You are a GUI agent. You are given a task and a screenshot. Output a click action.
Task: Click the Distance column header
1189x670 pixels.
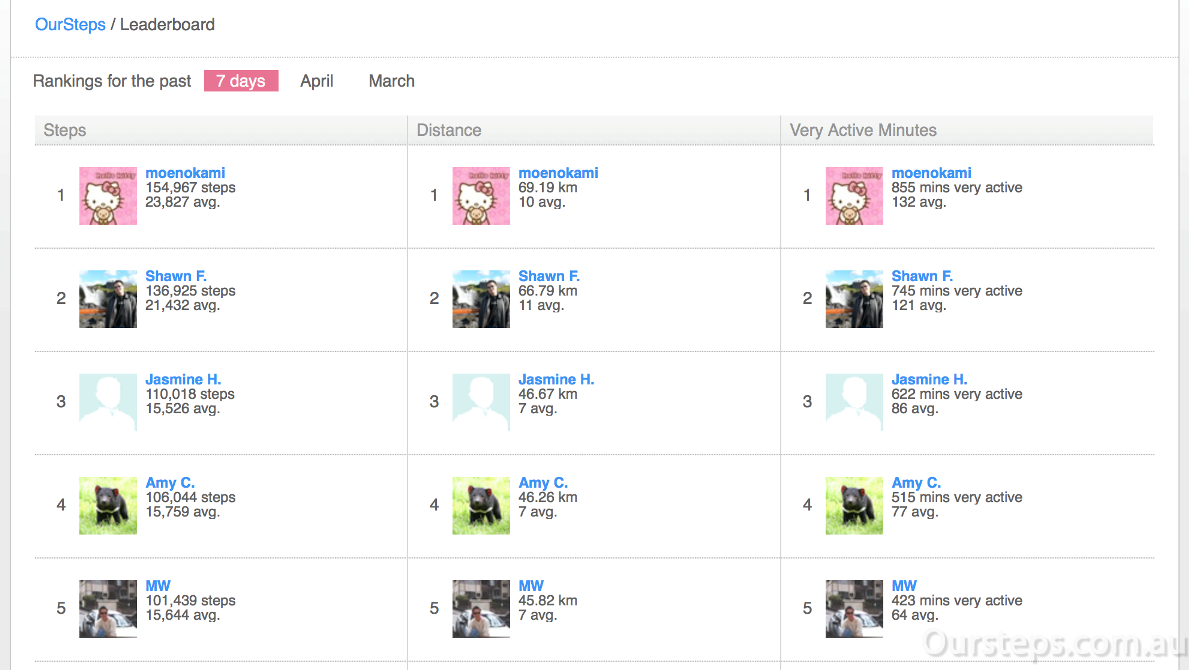pos(449,130)
